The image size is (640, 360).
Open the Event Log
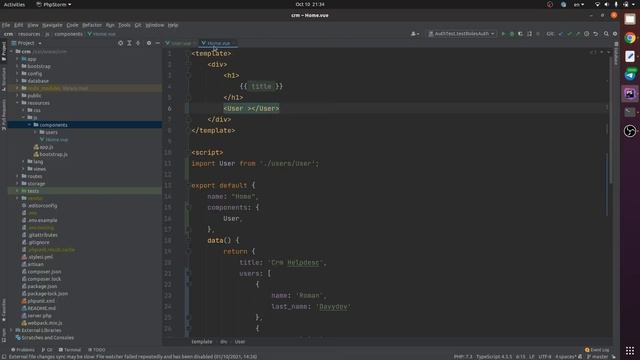click(597, 350)
